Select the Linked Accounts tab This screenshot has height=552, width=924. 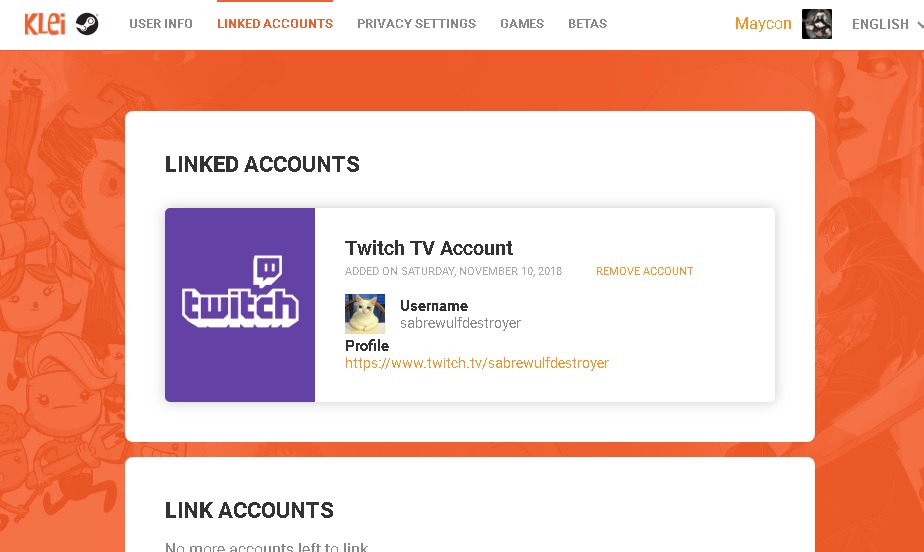[x=275, y=24]
